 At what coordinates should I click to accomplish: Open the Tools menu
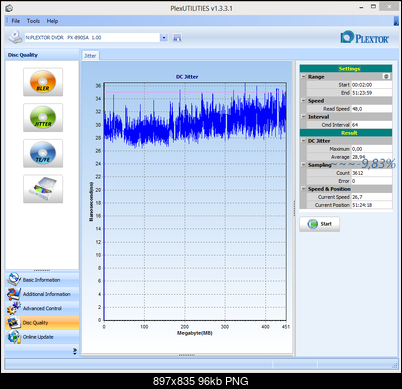click(x=33, y=21)
